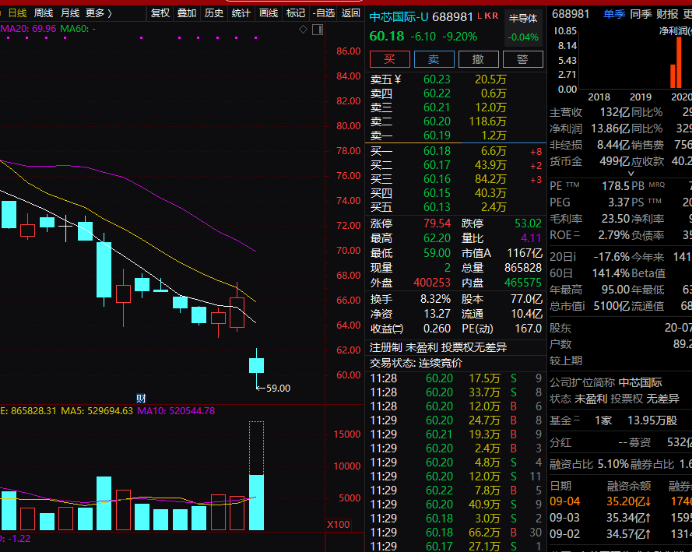Click the 买三 price 60.16
693x552 pixels.
click(437, 179)
